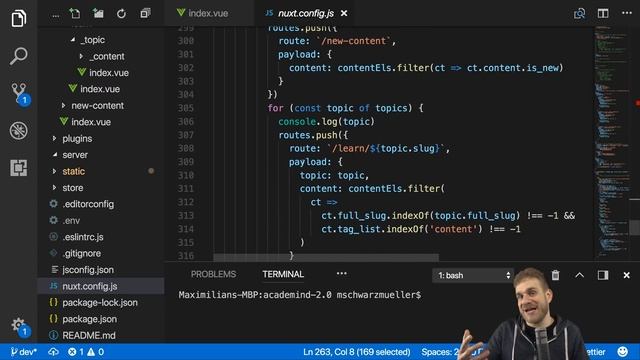Viewport: 640px width, 360px height.
Task: Open panel overflow ellipsis next to TERMINAL
Action: coord(342,274)
